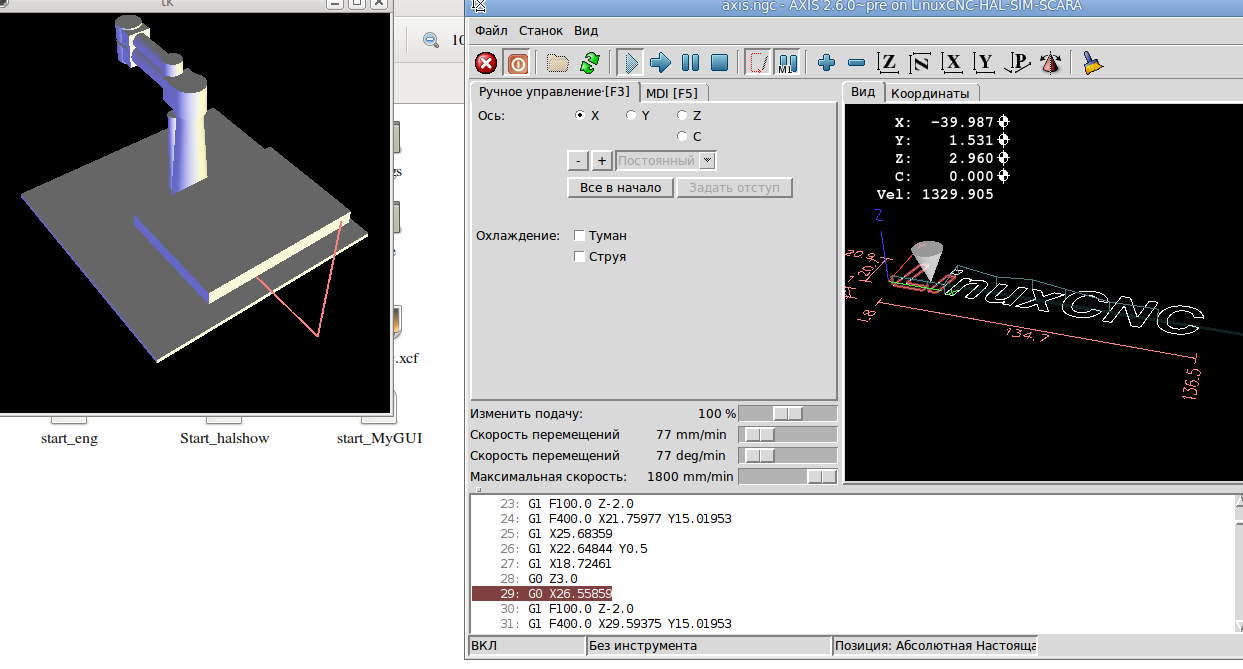Zoom out with the blue minus icon
Viewport: 1243px width, 669px height.
pyautogui.click(x=857, y=63)
